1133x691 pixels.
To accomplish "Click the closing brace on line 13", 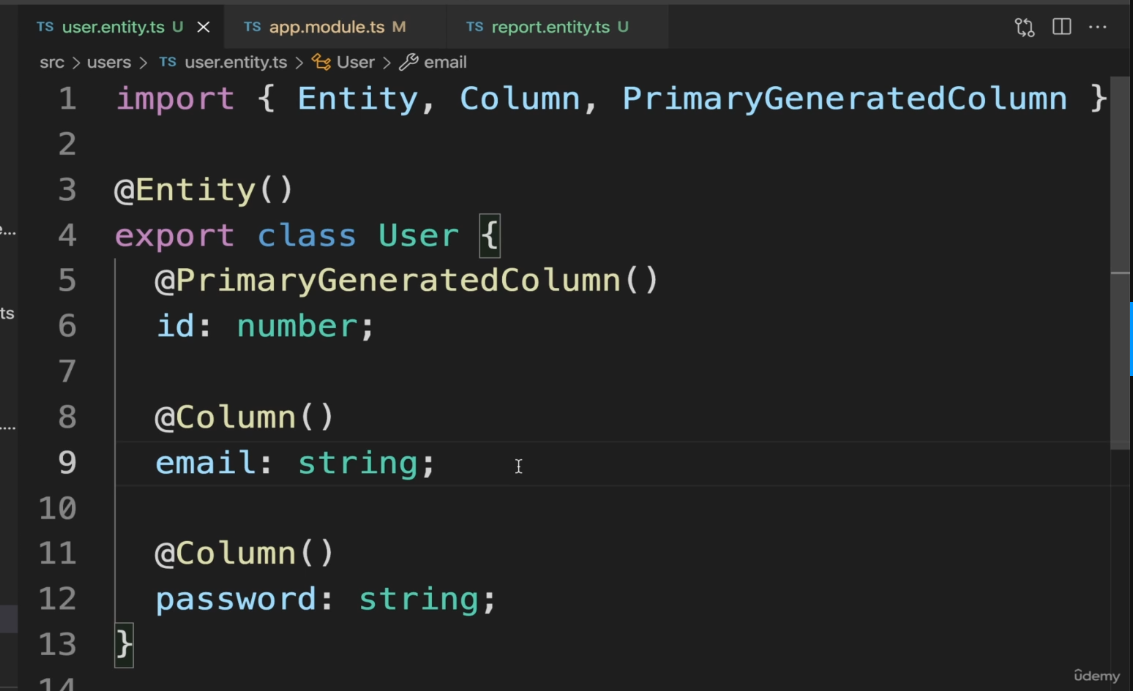I will [x=124, y=644].
